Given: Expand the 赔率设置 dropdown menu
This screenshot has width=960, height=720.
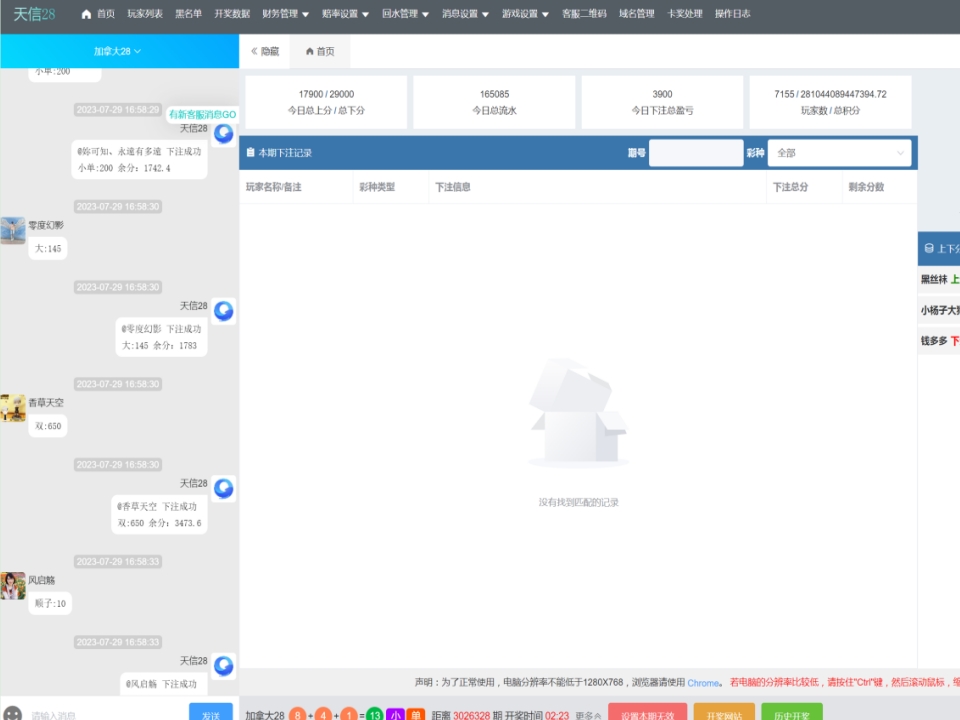Looking at the screenshot, I should pyautogui.click(x=345, y=14).
